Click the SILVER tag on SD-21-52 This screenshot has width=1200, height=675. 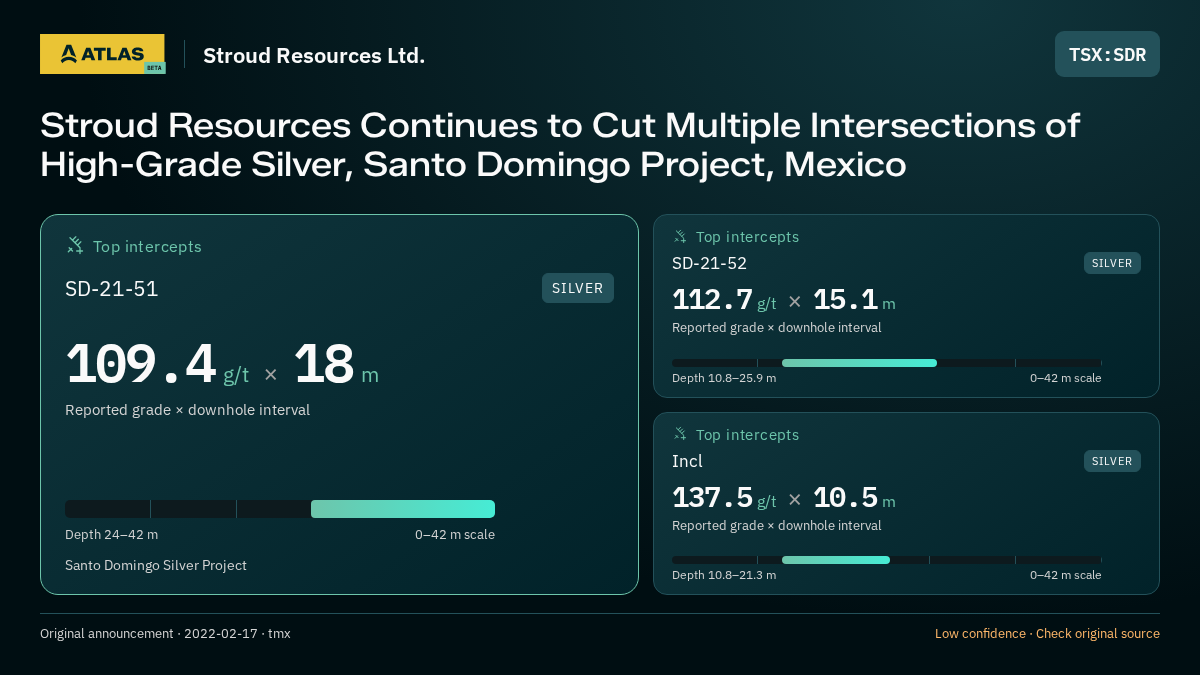1112,263
